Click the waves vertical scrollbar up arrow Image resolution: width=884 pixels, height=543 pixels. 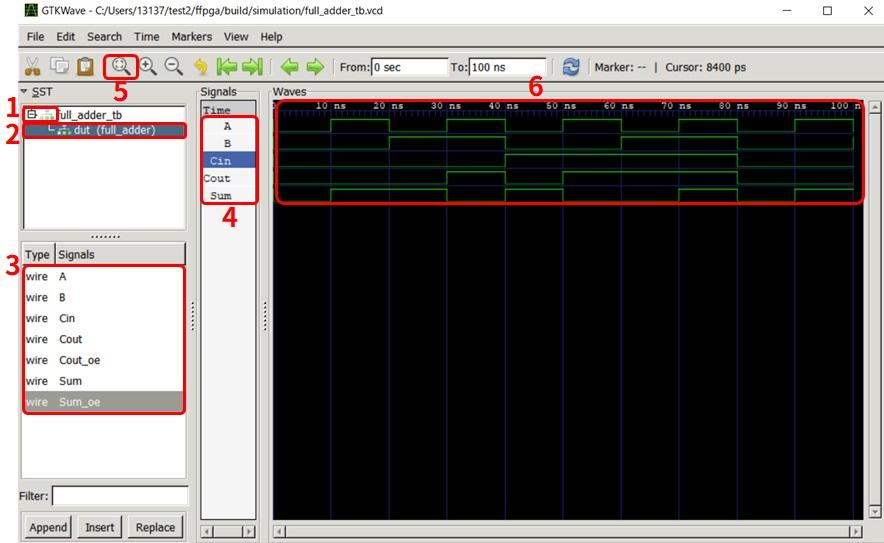[x=874, y=107]
